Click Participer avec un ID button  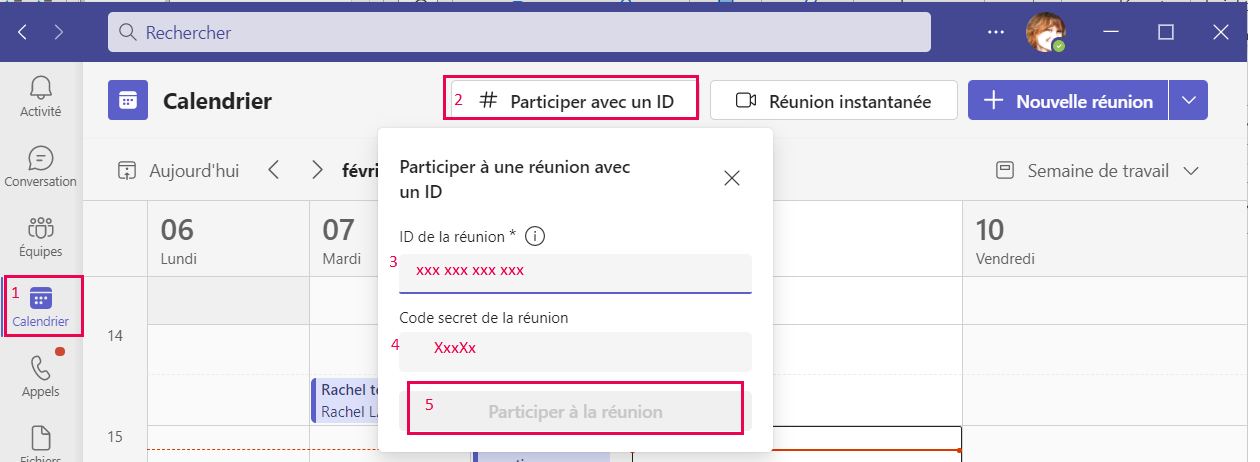[573, 101]
